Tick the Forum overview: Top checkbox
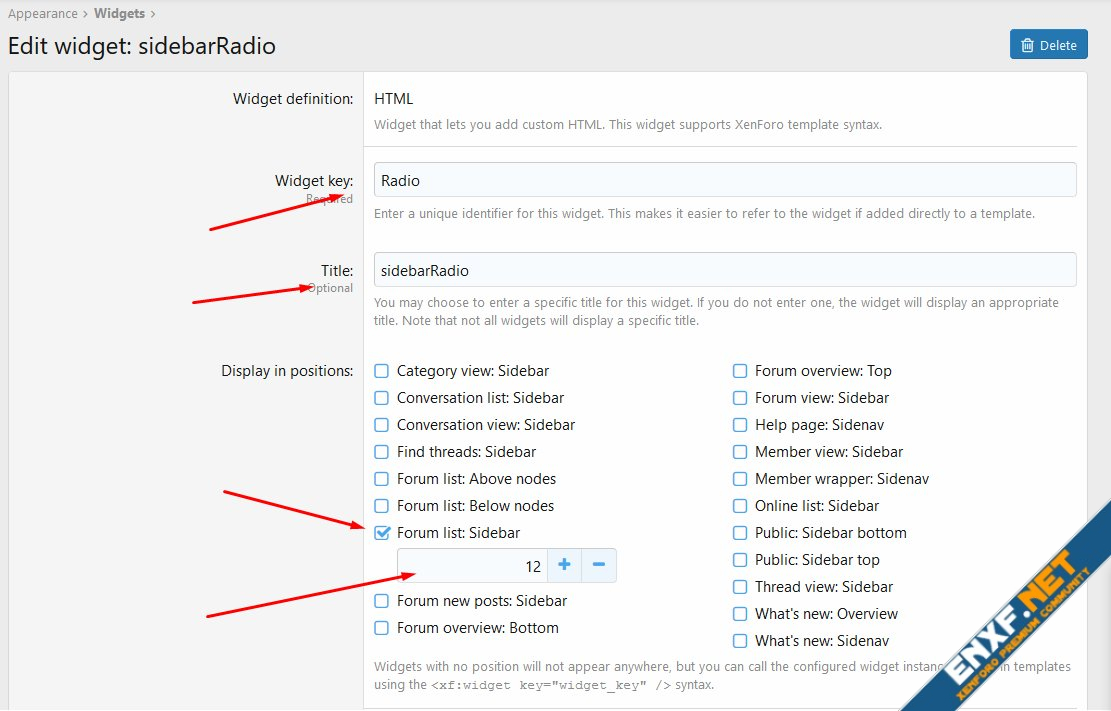 [x=740, y=371]
